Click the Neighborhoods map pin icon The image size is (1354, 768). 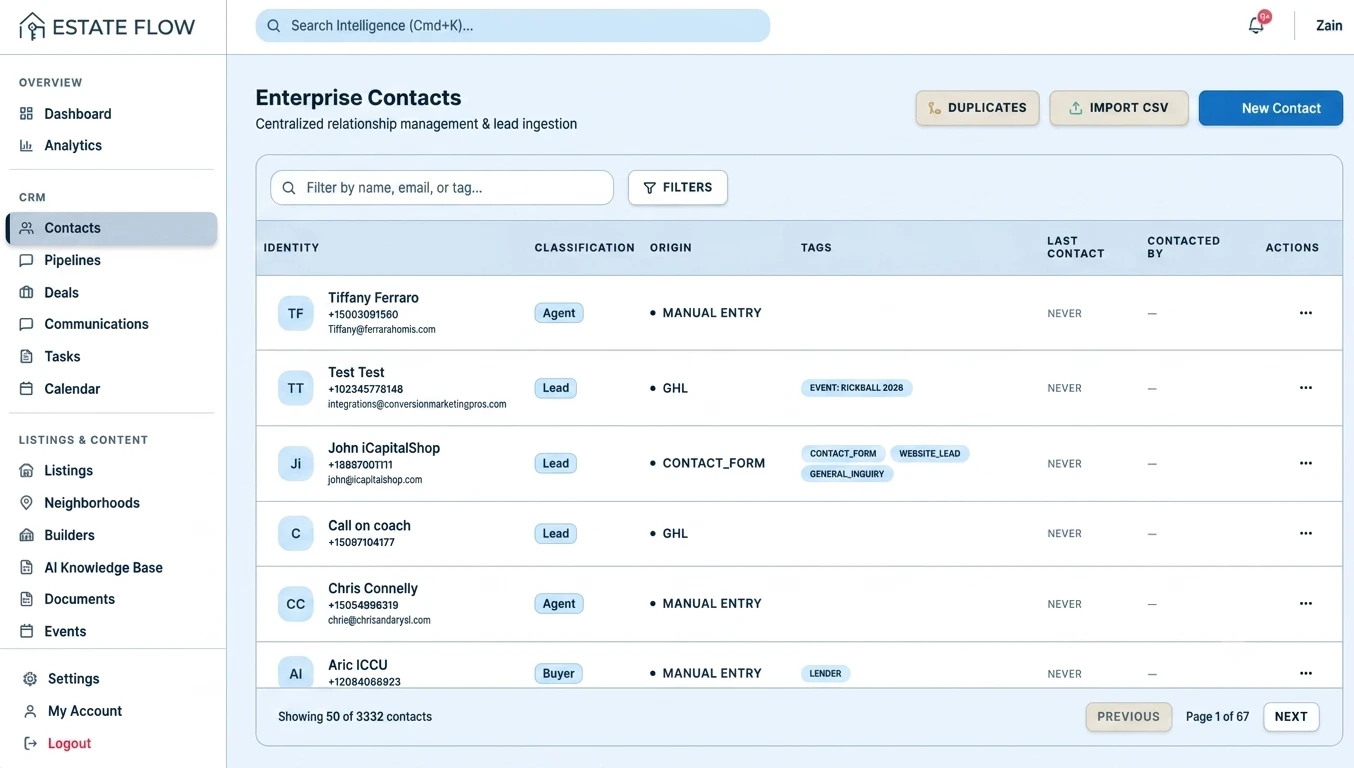(x=27, y=503)
